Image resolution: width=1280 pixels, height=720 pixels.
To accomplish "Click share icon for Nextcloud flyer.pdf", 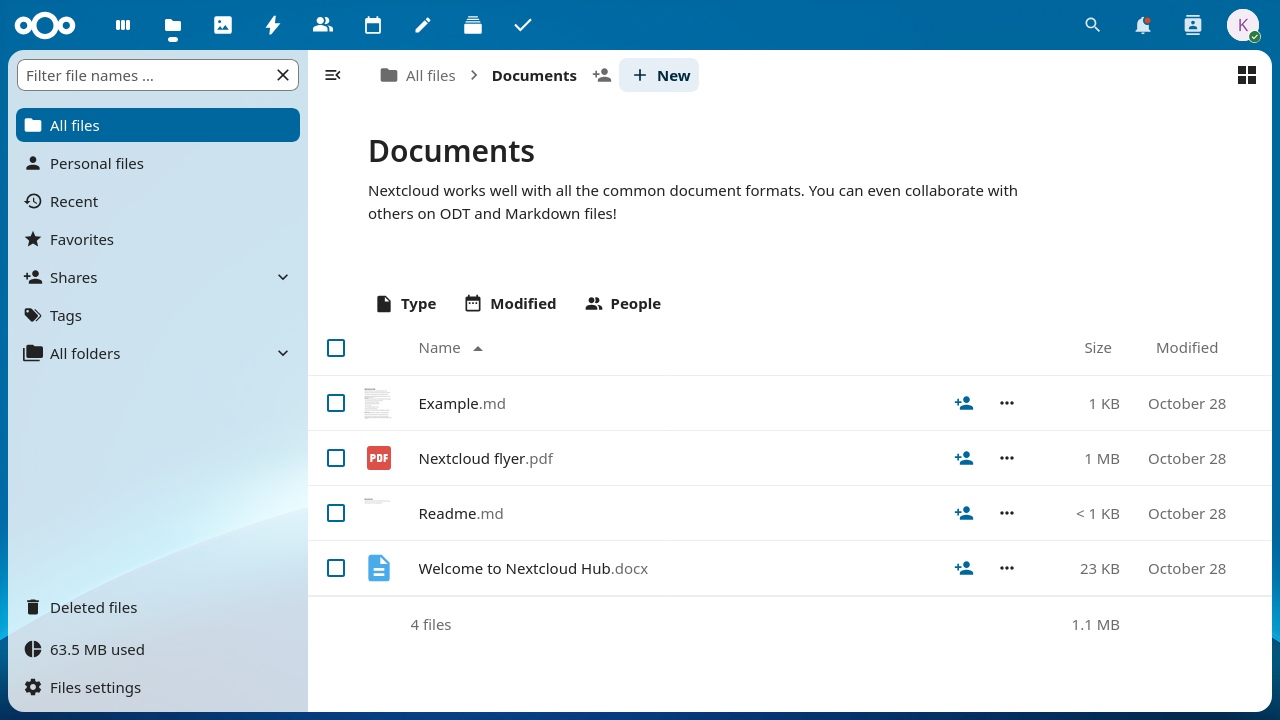I will coord(963,458).
